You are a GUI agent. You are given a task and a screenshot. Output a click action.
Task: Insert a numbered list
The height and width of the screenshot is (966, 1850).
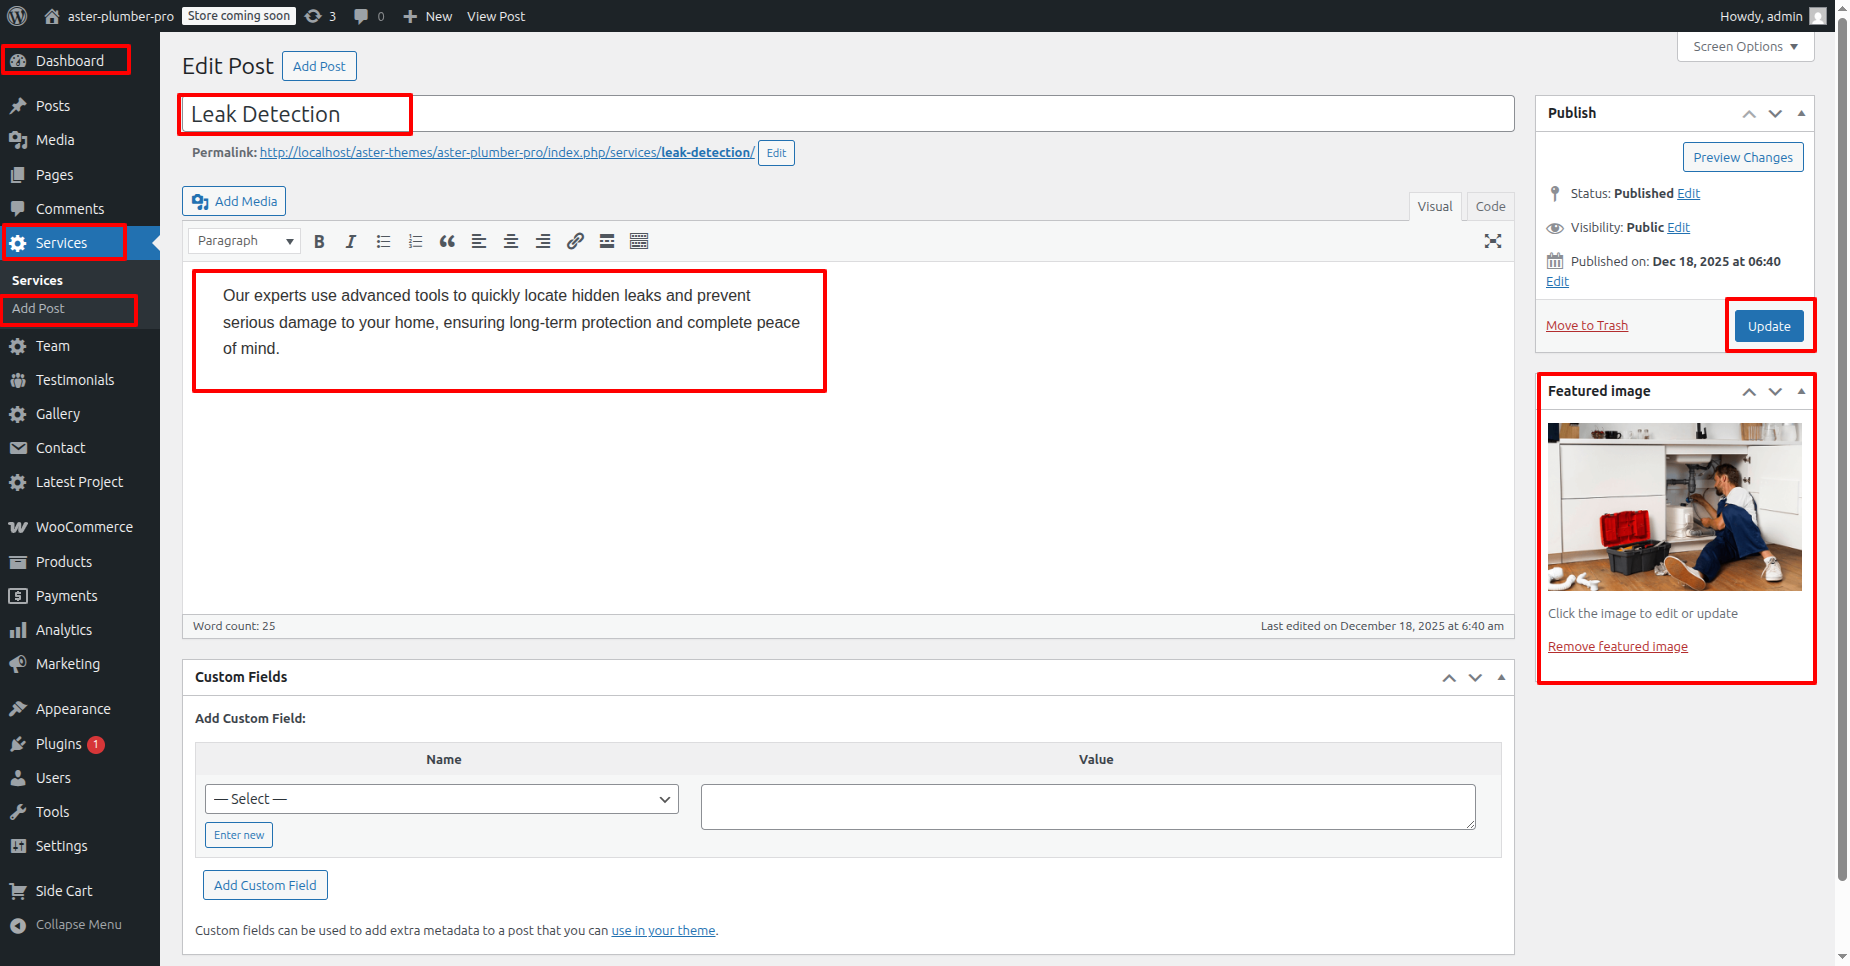(x=415, y=241)
